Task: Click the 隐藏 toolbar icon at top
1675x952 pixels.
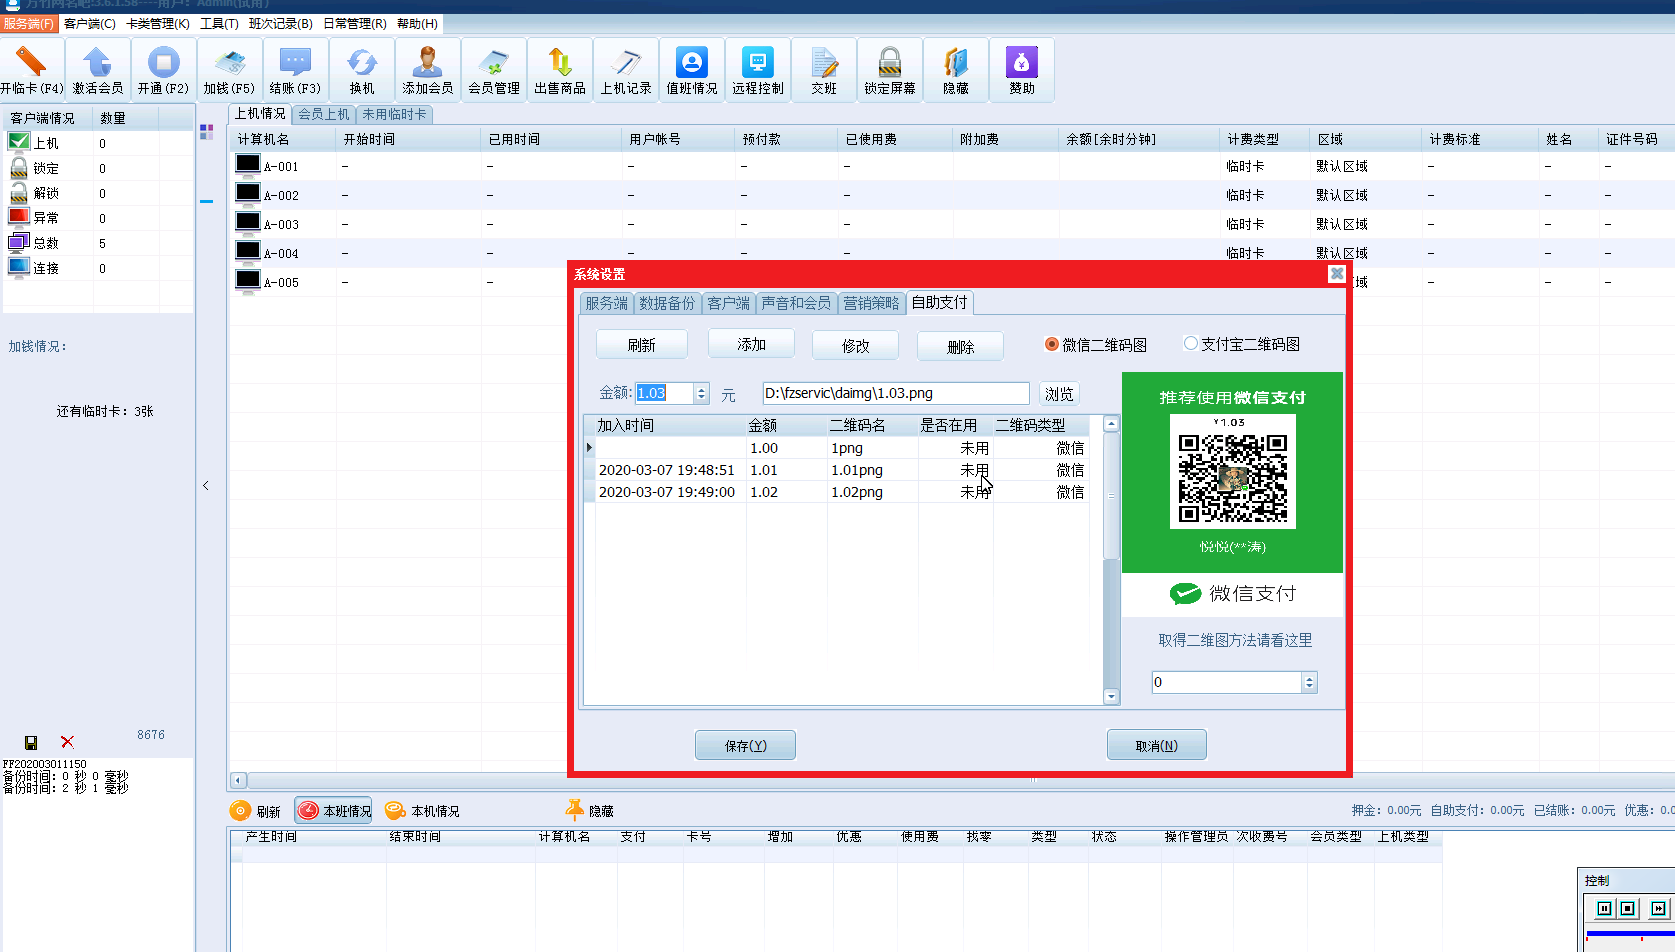Action: click(956, 69)
